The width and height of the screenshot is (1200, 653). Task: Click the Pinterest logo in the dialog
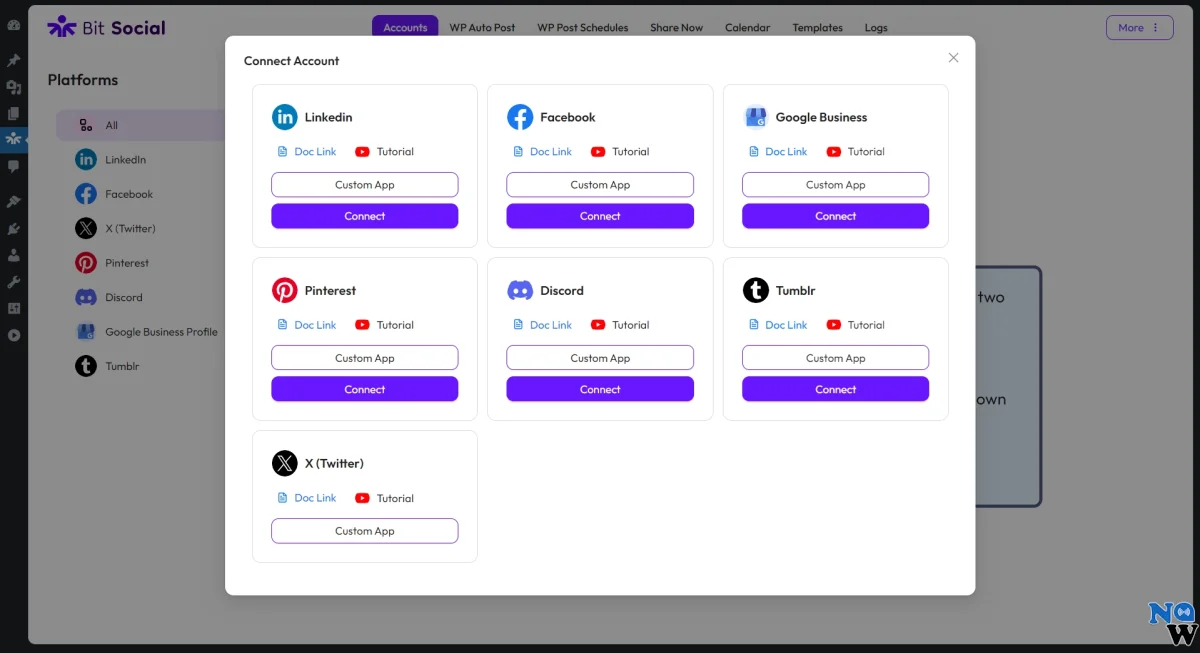tap(285, 290)
